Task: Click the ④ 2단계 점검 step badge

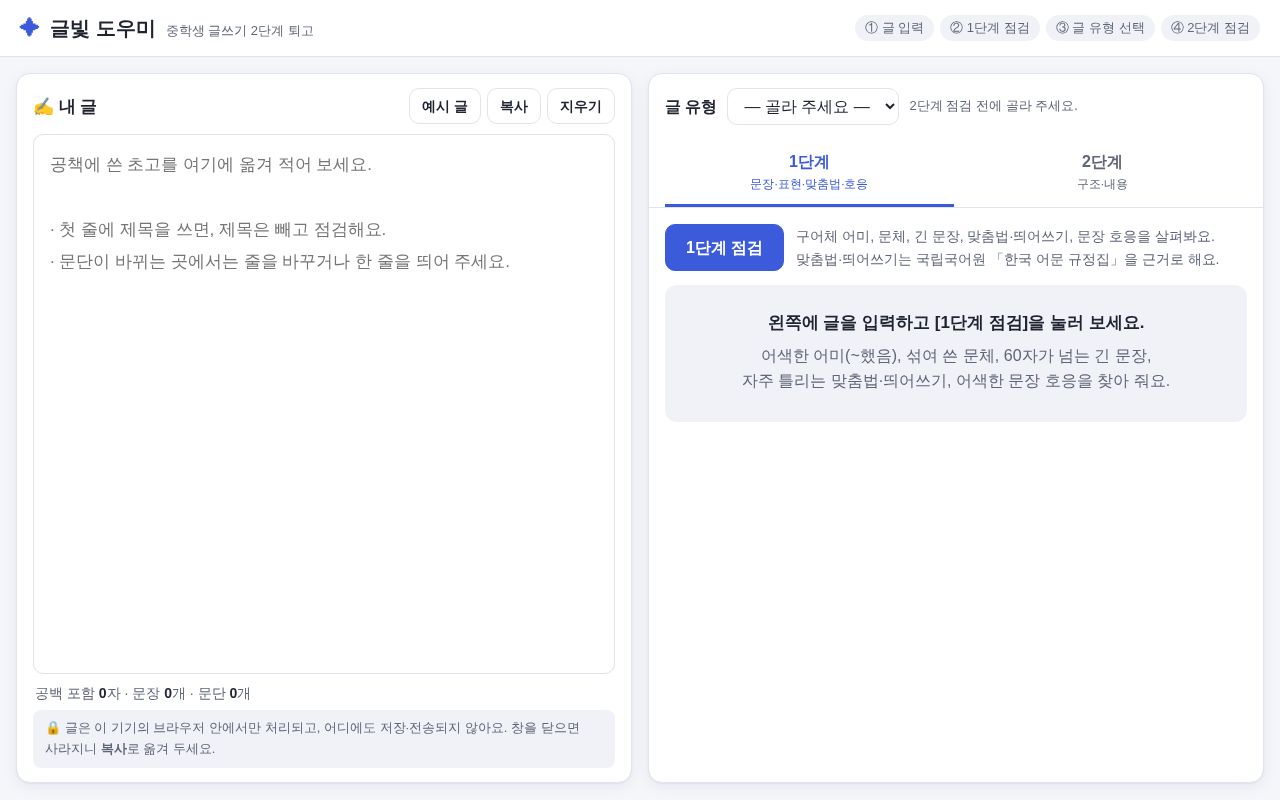Action: point(1210,28)
